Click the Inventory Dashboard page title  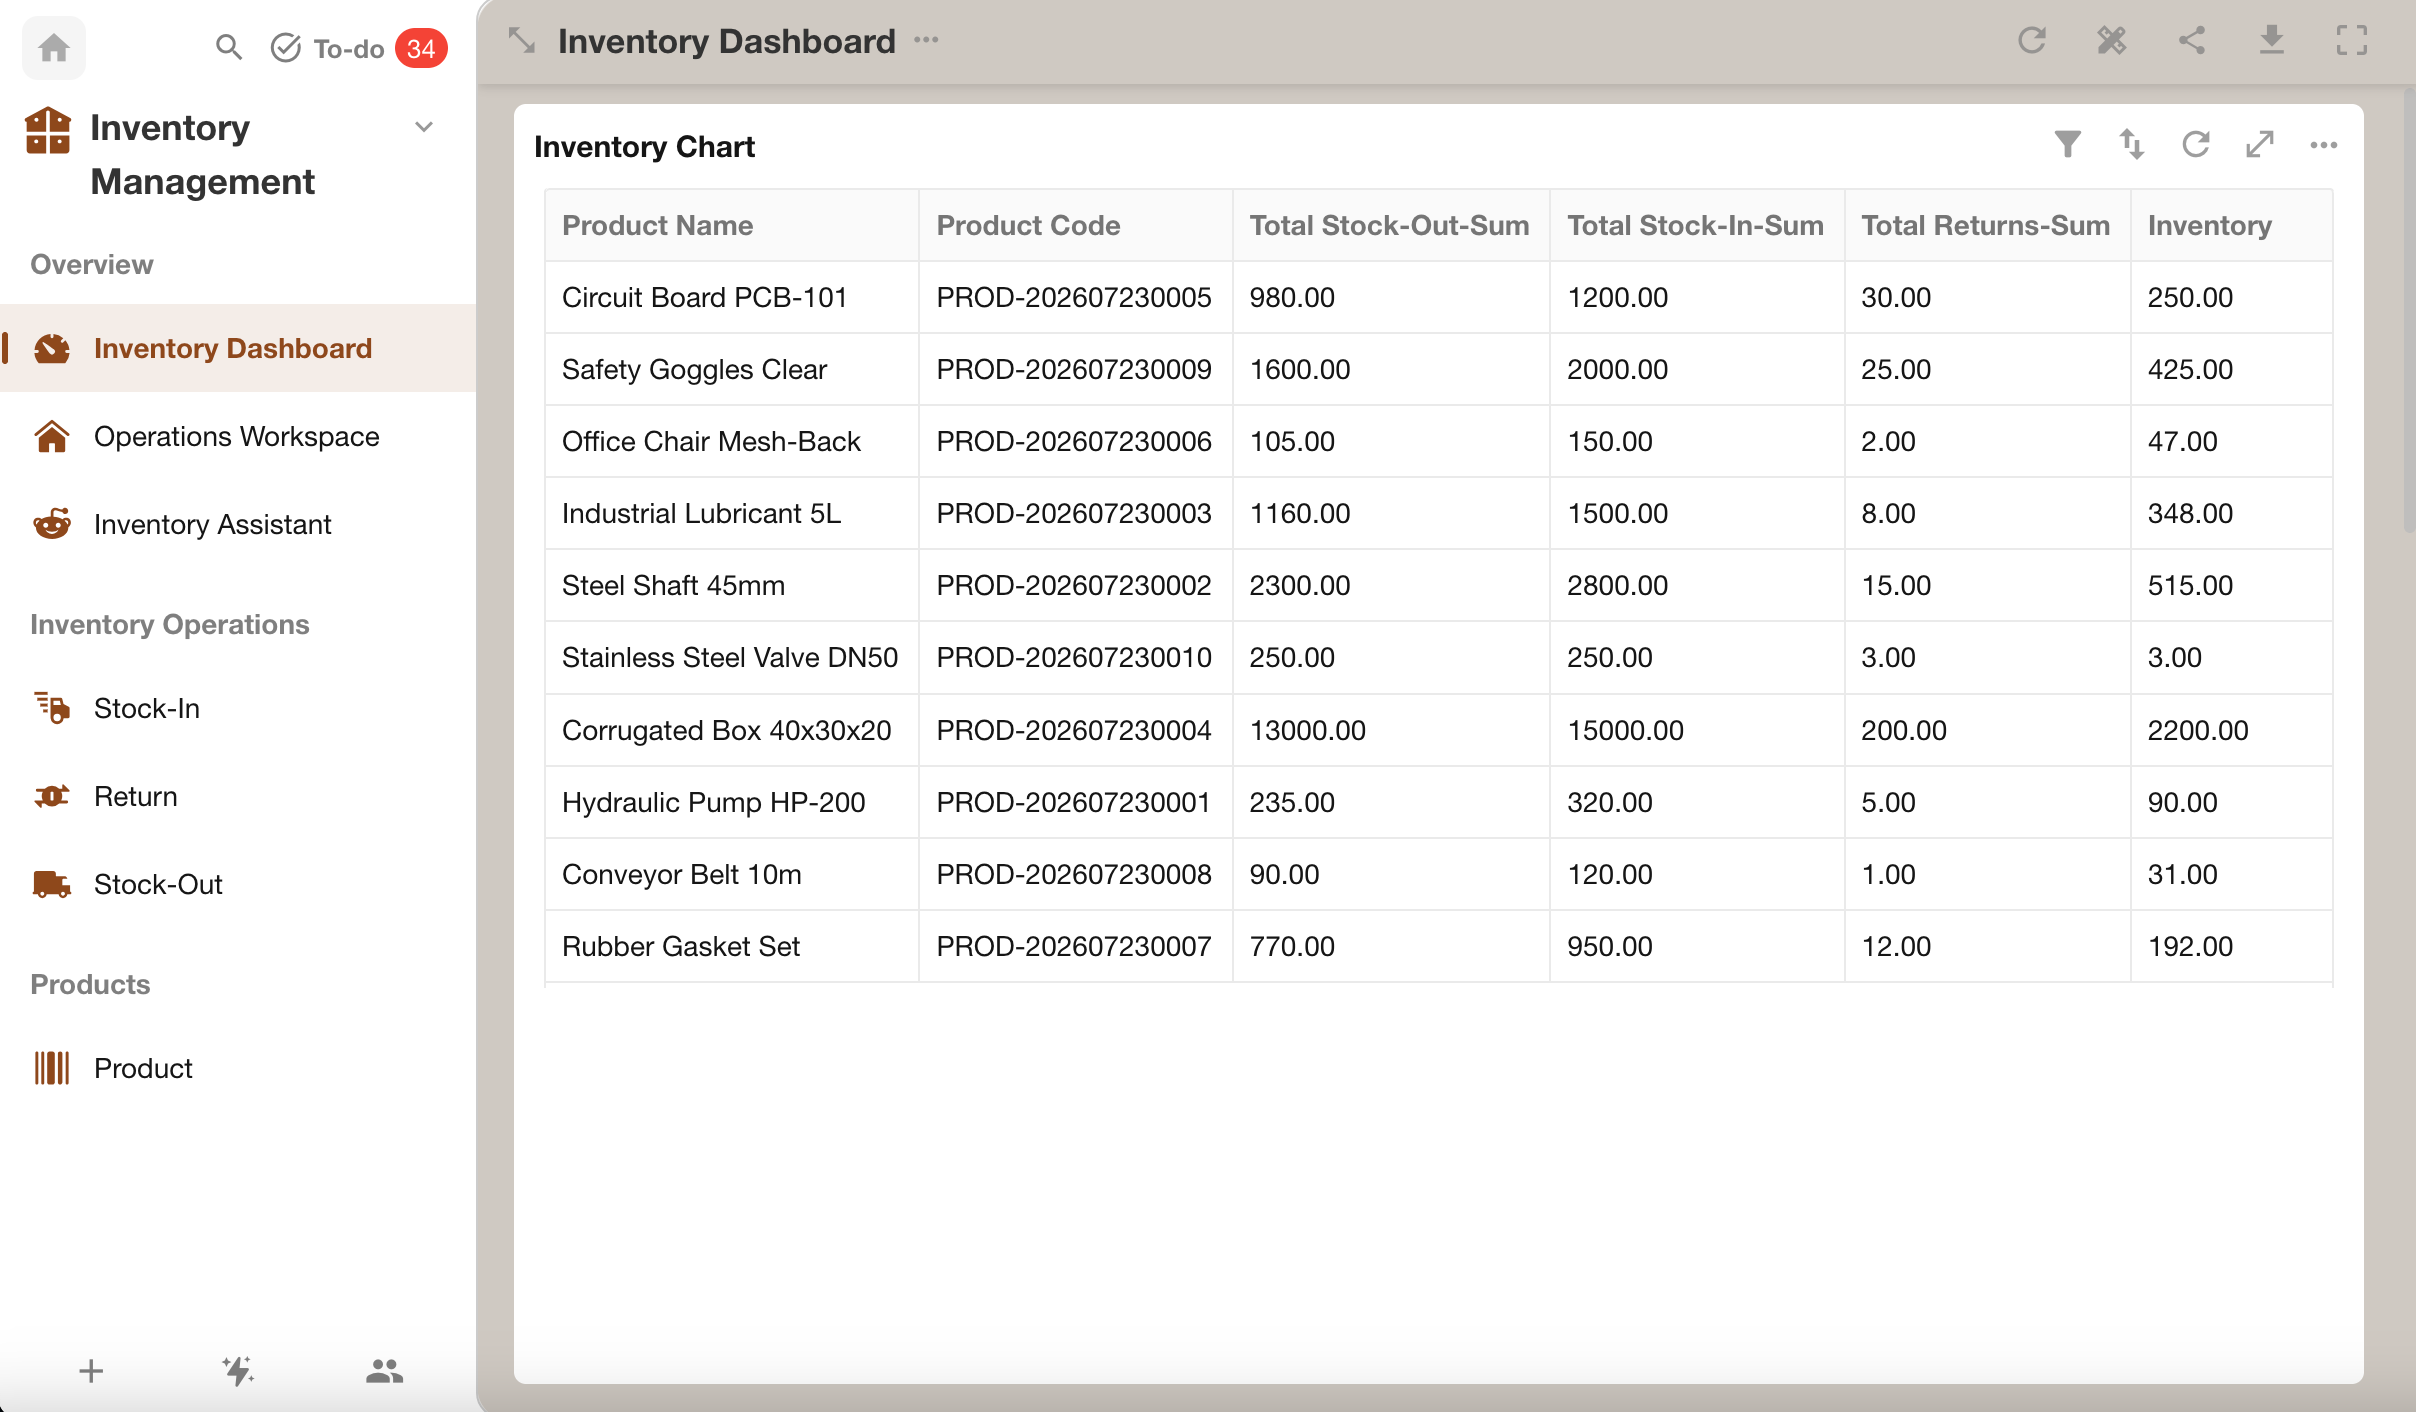tap(727, 41)
